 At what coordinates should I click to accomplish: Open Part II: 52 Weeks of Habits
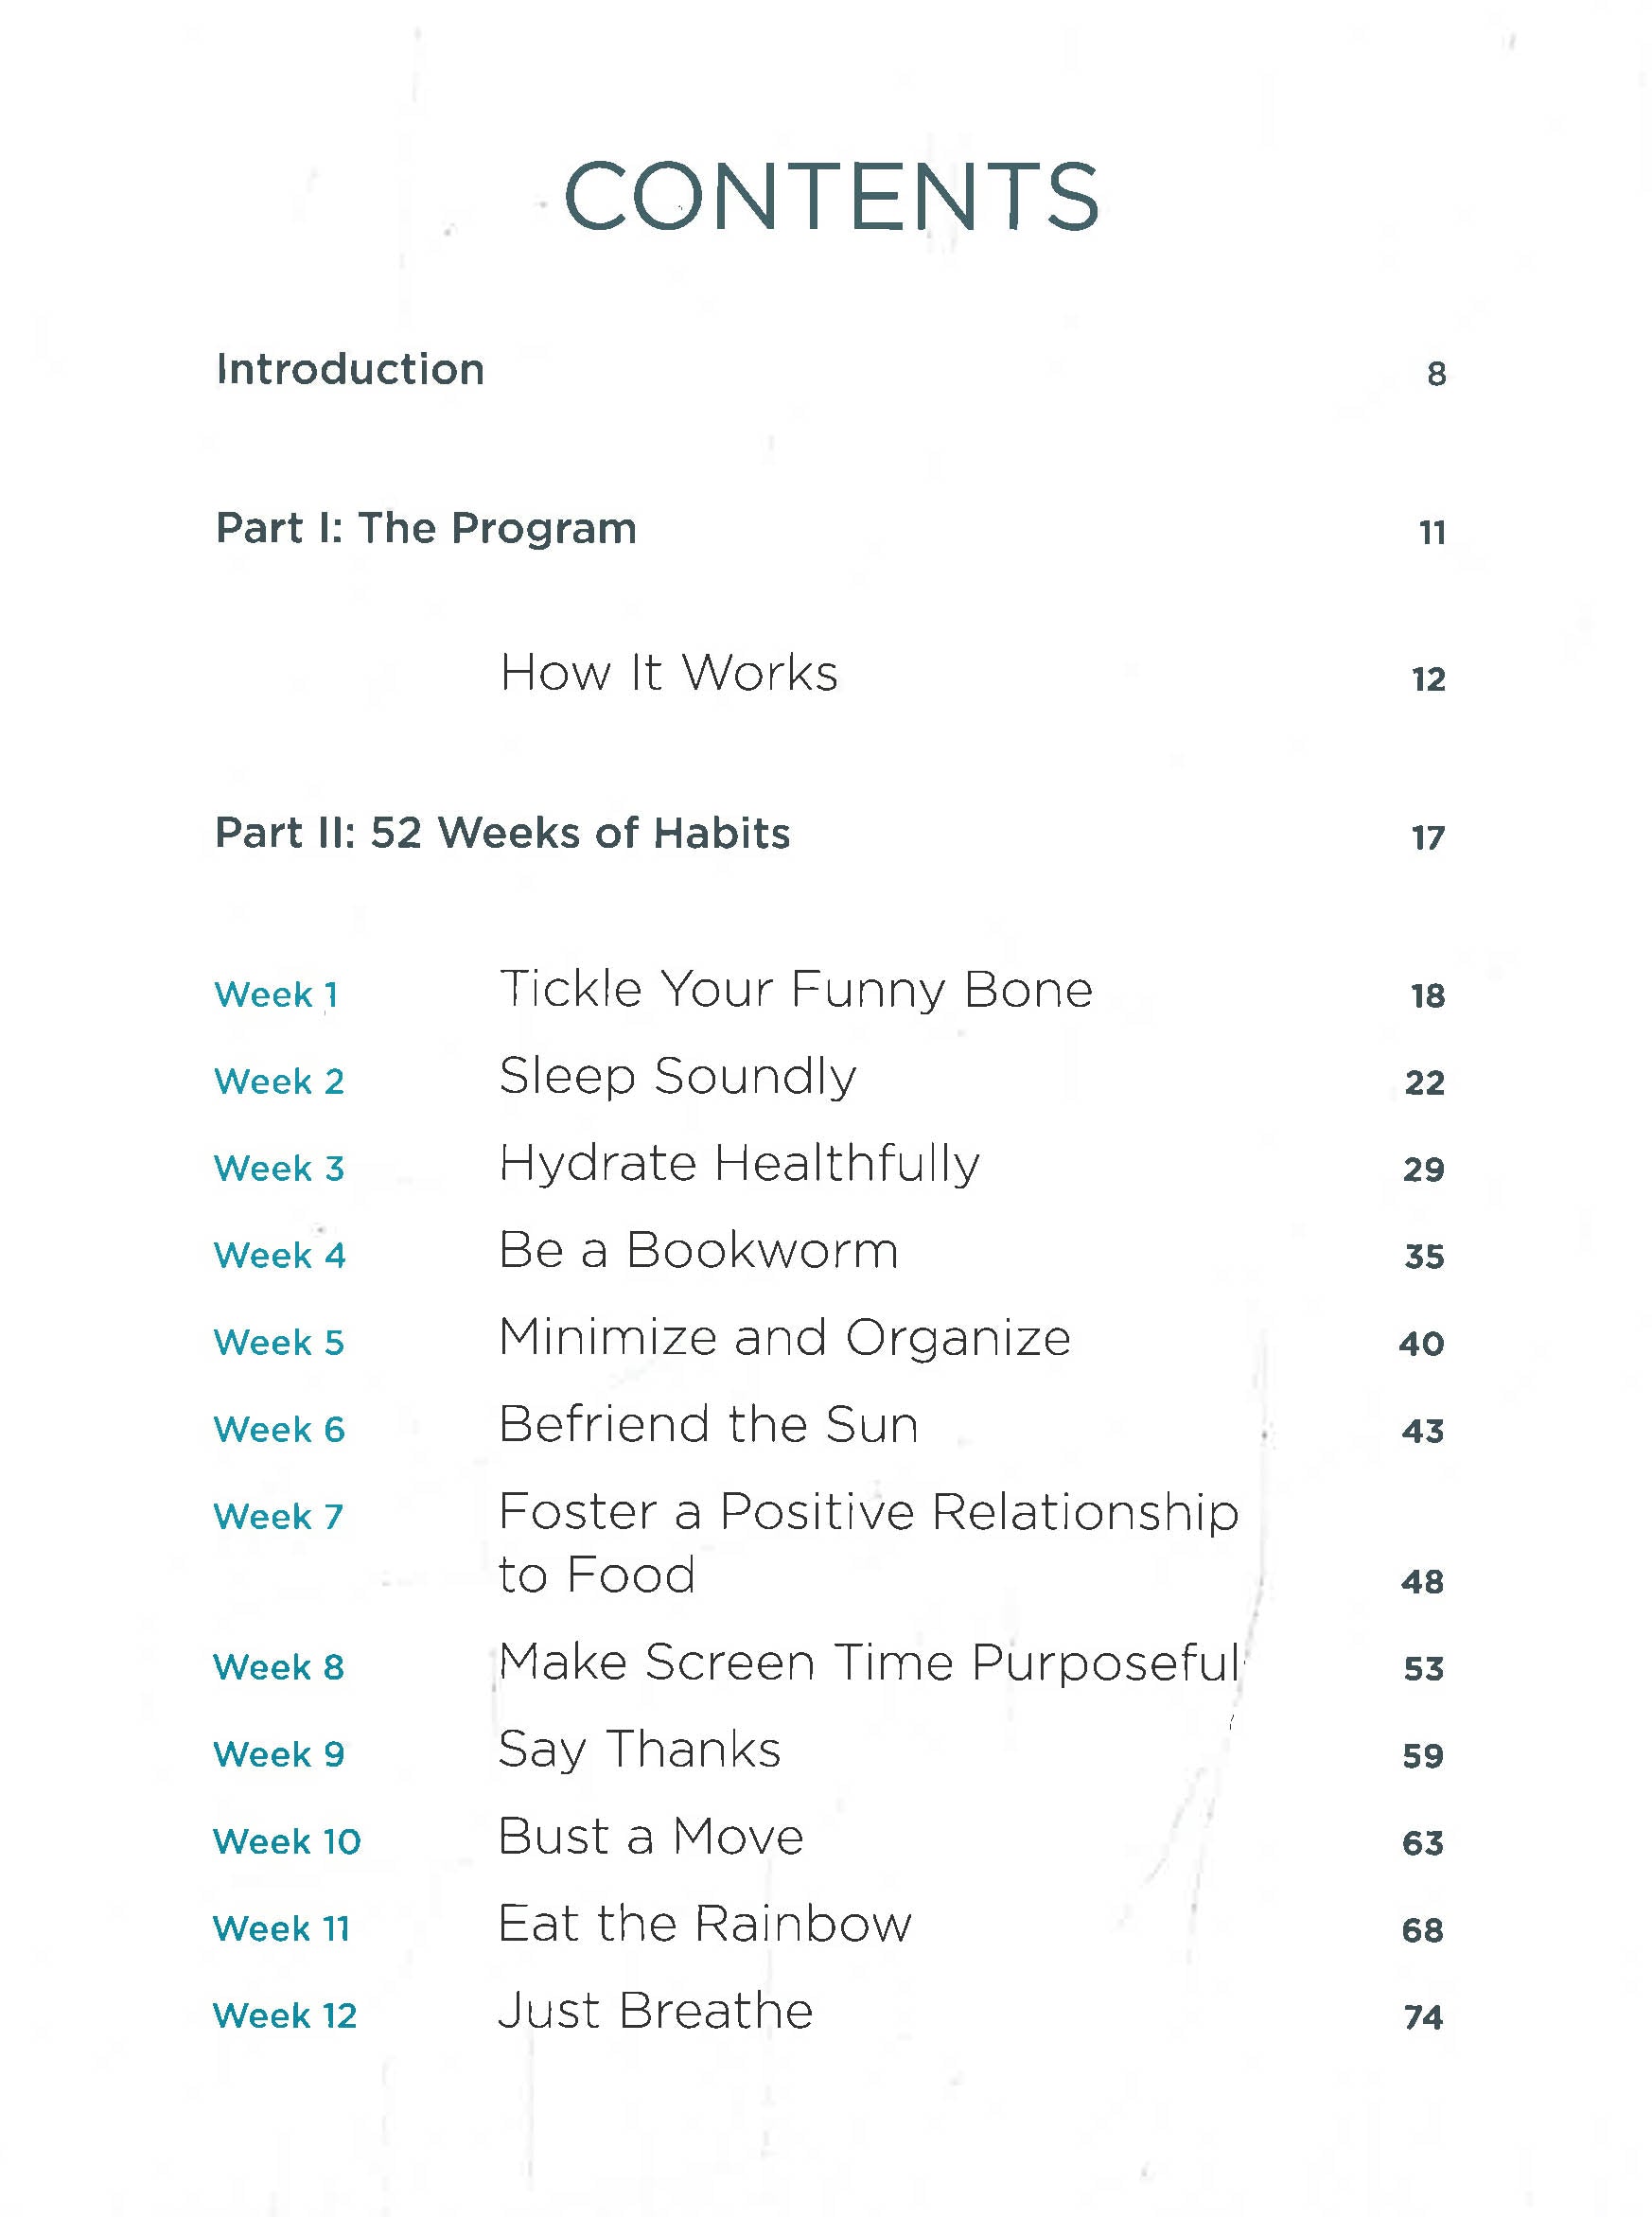pos(502,833)
